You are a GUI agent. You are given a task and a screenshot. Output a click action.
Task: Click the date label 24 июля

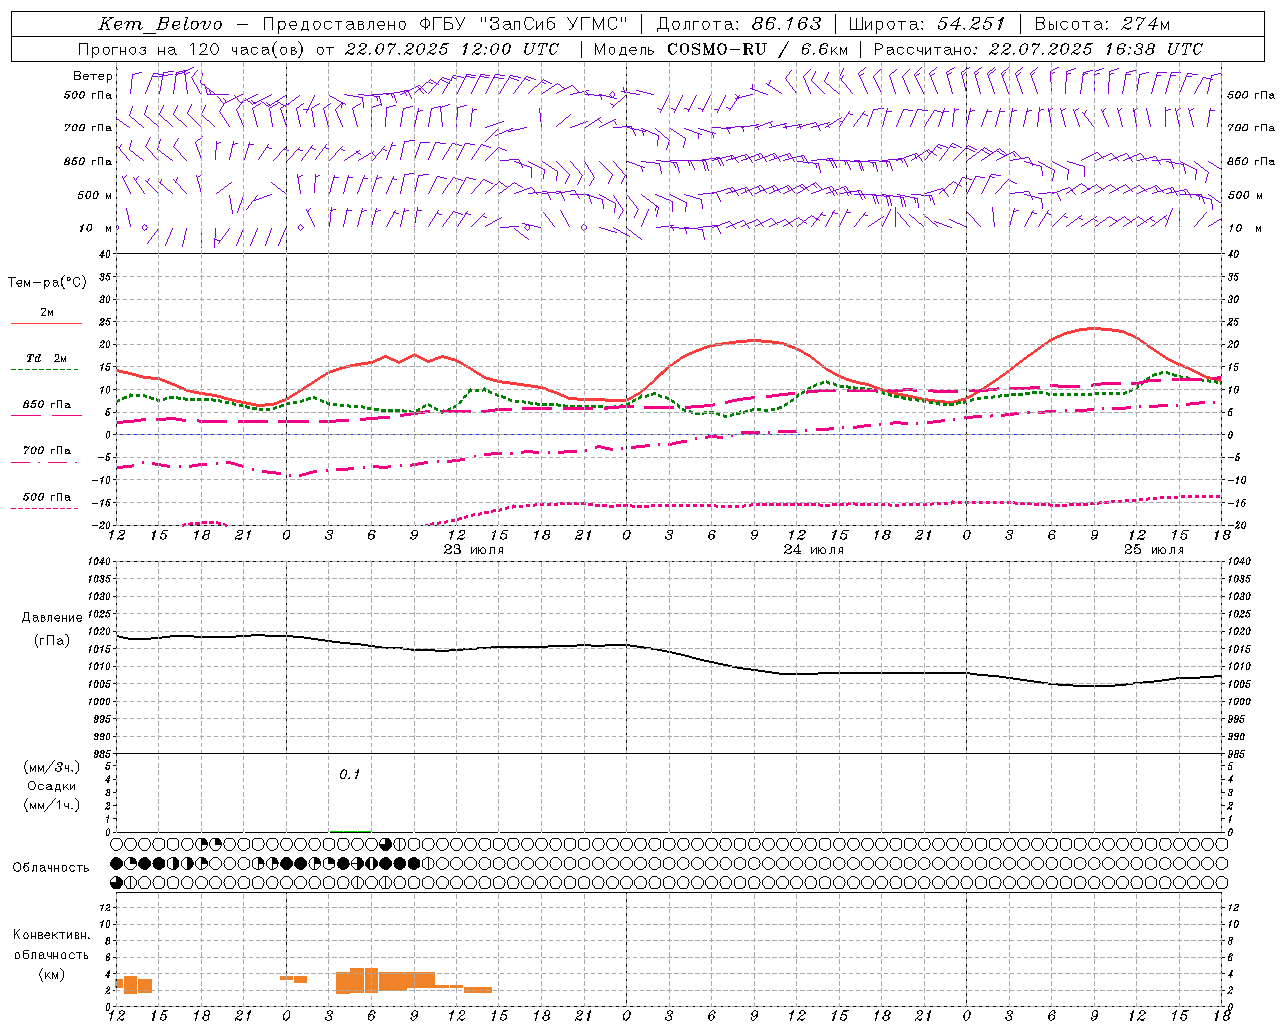[814, 550]
